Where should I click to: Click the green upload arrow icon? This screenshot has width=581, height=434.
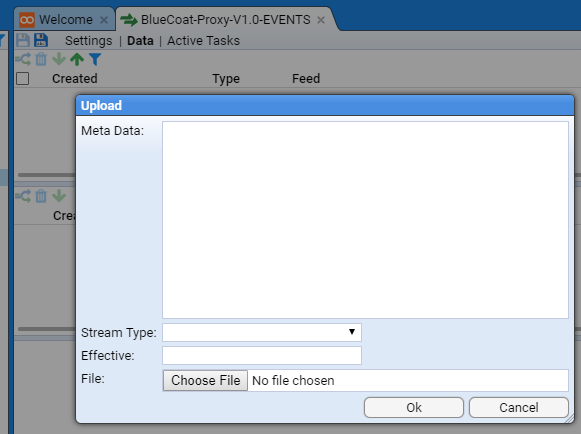tap(77, 59)
